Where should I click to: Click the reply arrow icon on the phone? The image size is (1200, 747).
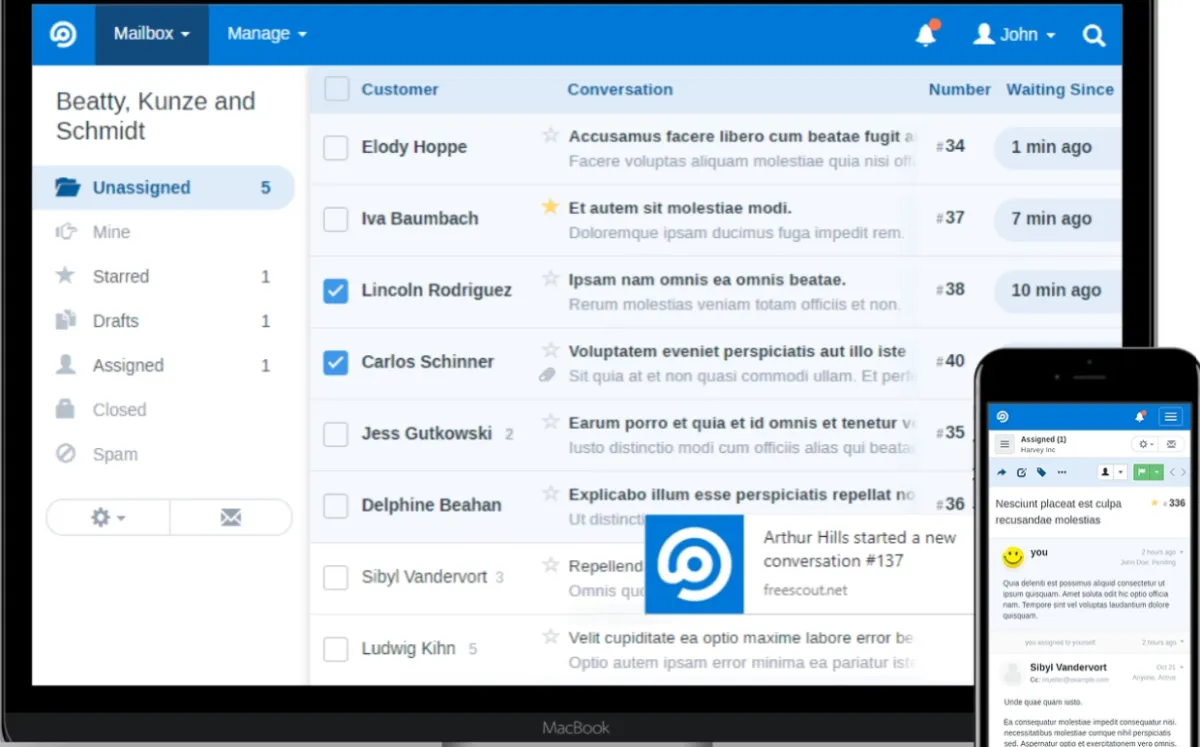pos(1002,472)
